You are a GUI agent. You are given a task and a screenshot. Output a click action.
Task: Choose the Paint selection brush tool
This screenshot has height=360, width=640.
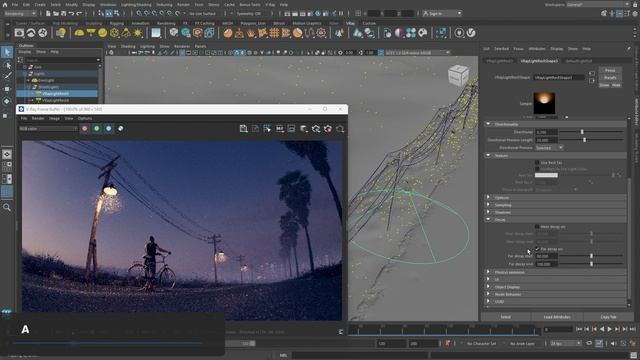[7, 76]
